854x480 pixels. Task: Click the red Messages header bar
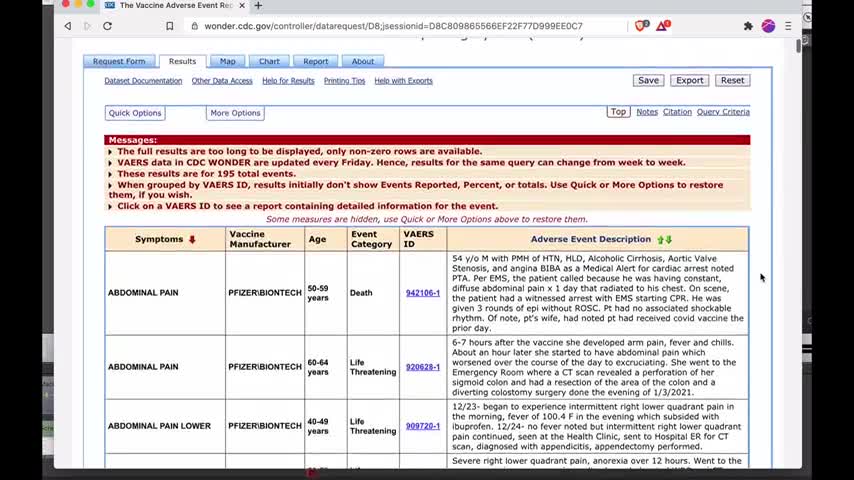427,140
